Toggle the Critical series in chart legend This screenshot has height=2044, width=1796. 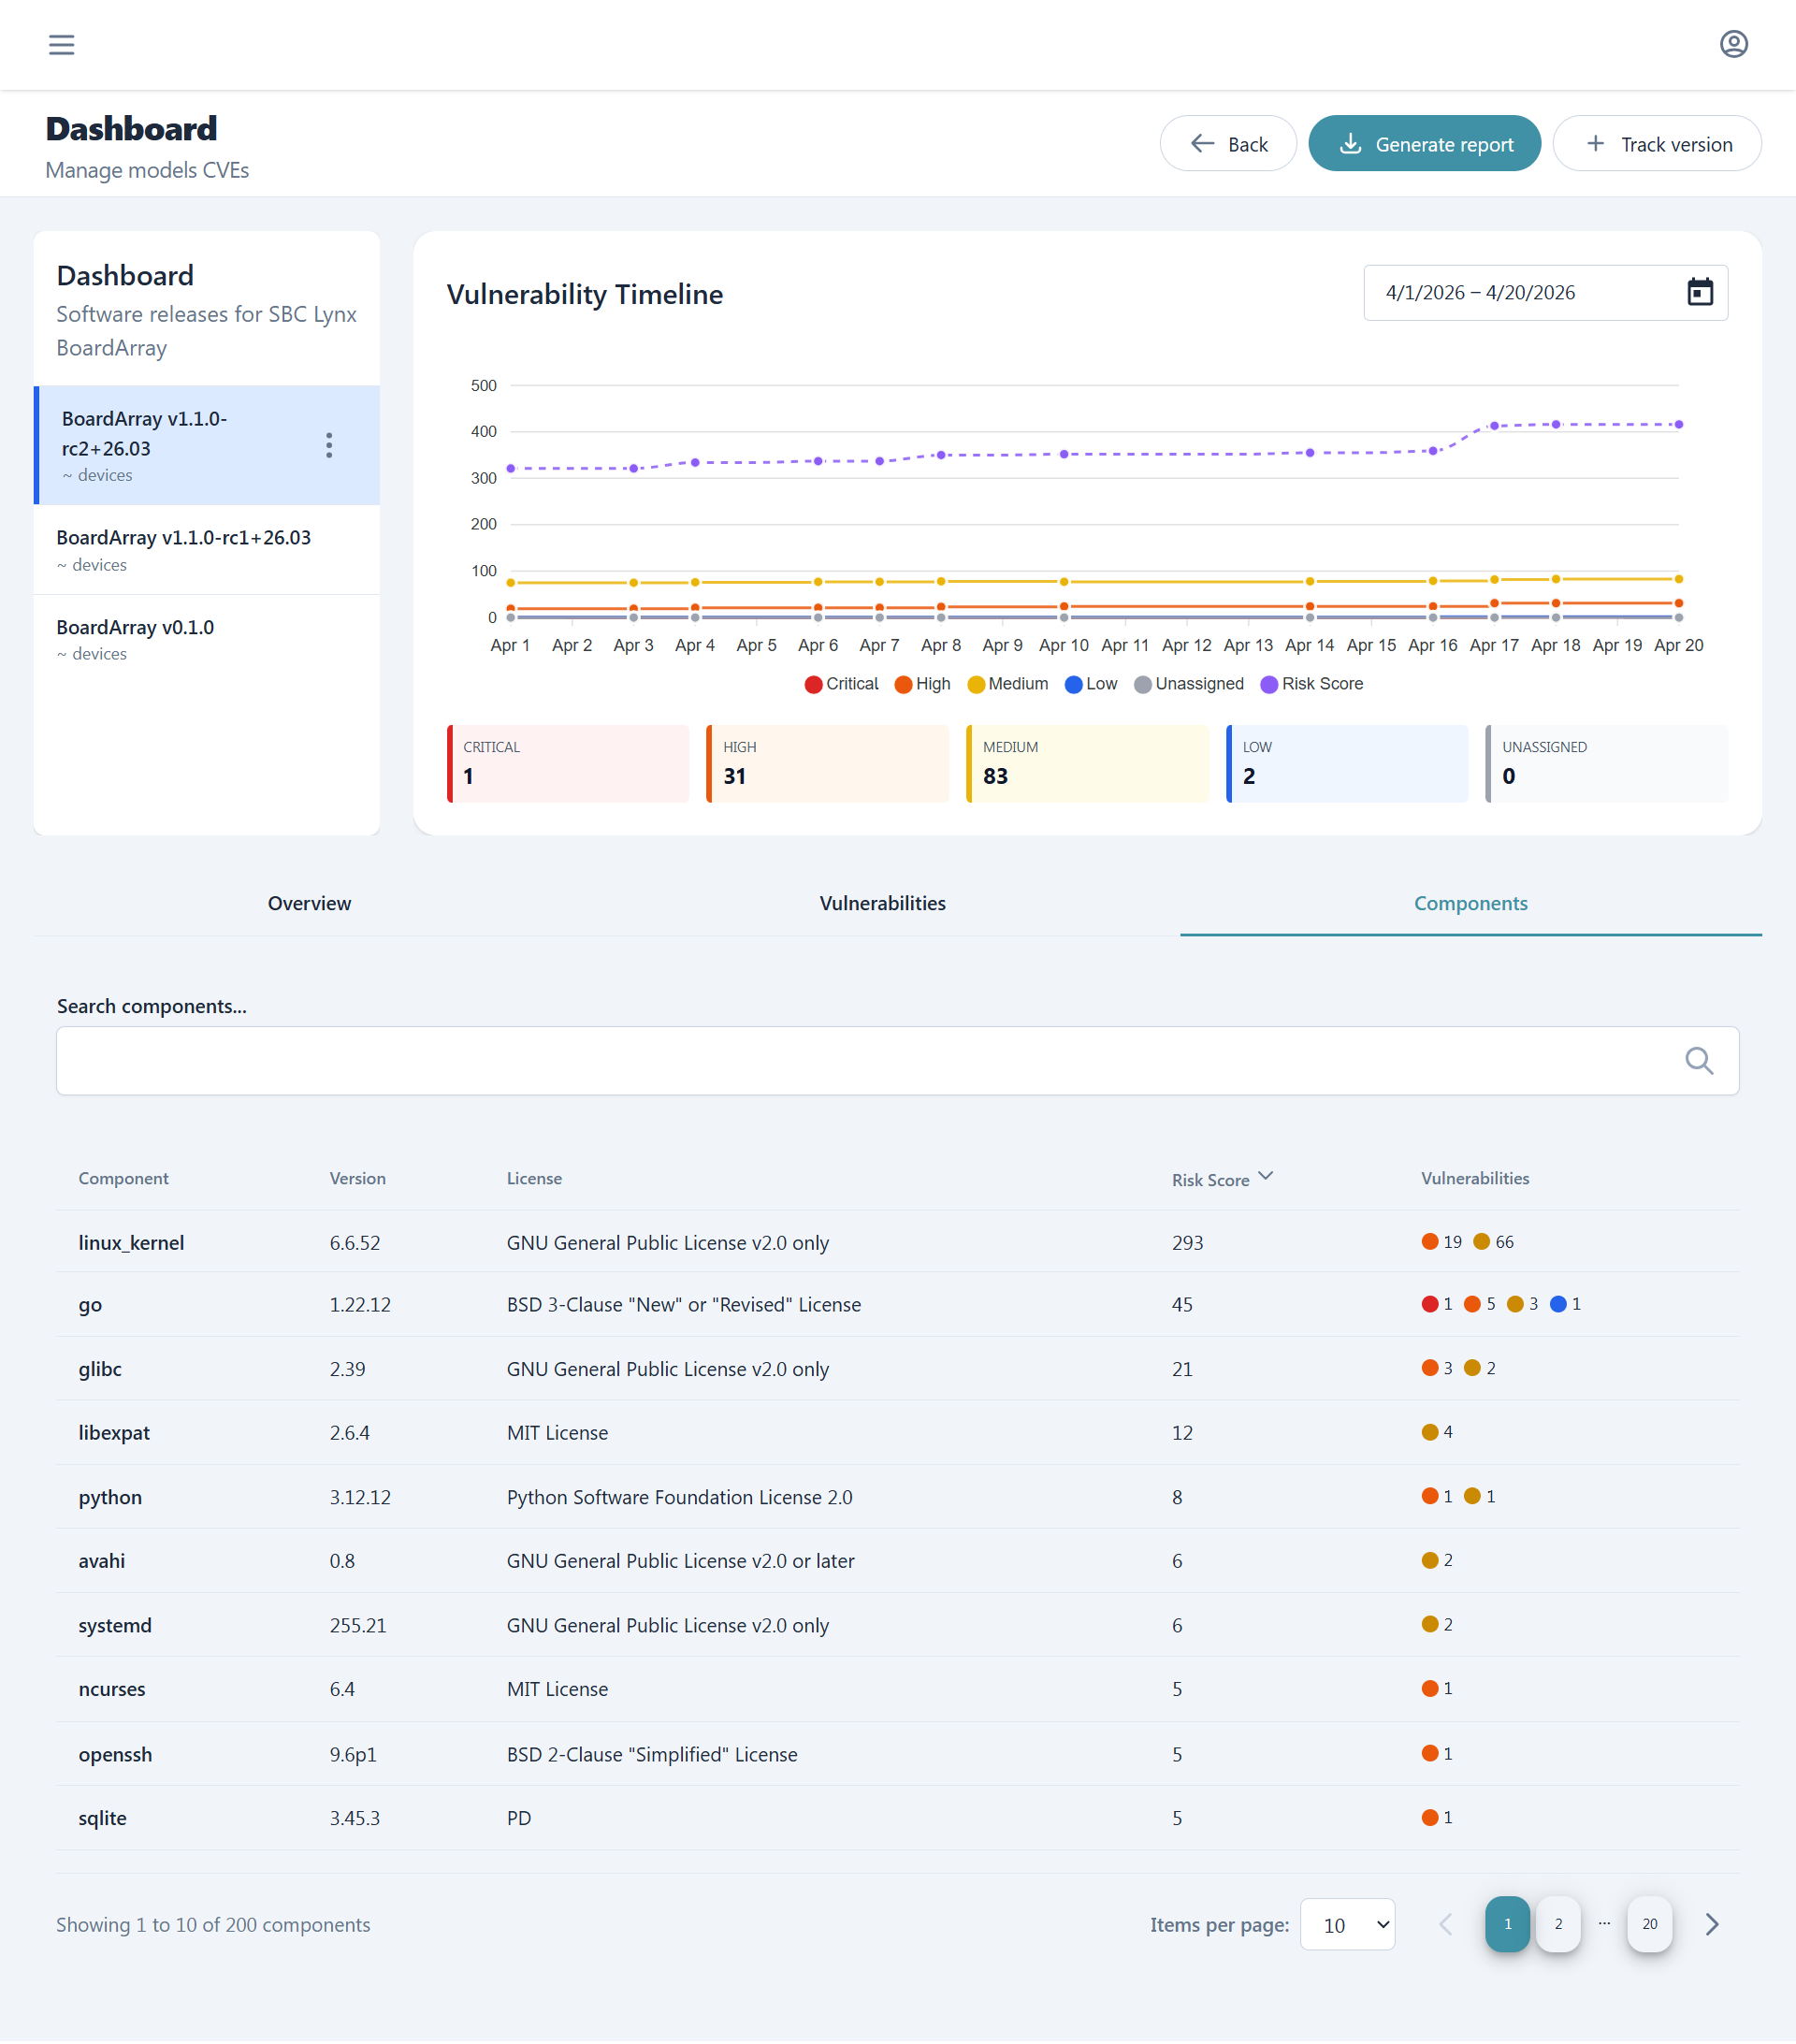pos(841,684)
